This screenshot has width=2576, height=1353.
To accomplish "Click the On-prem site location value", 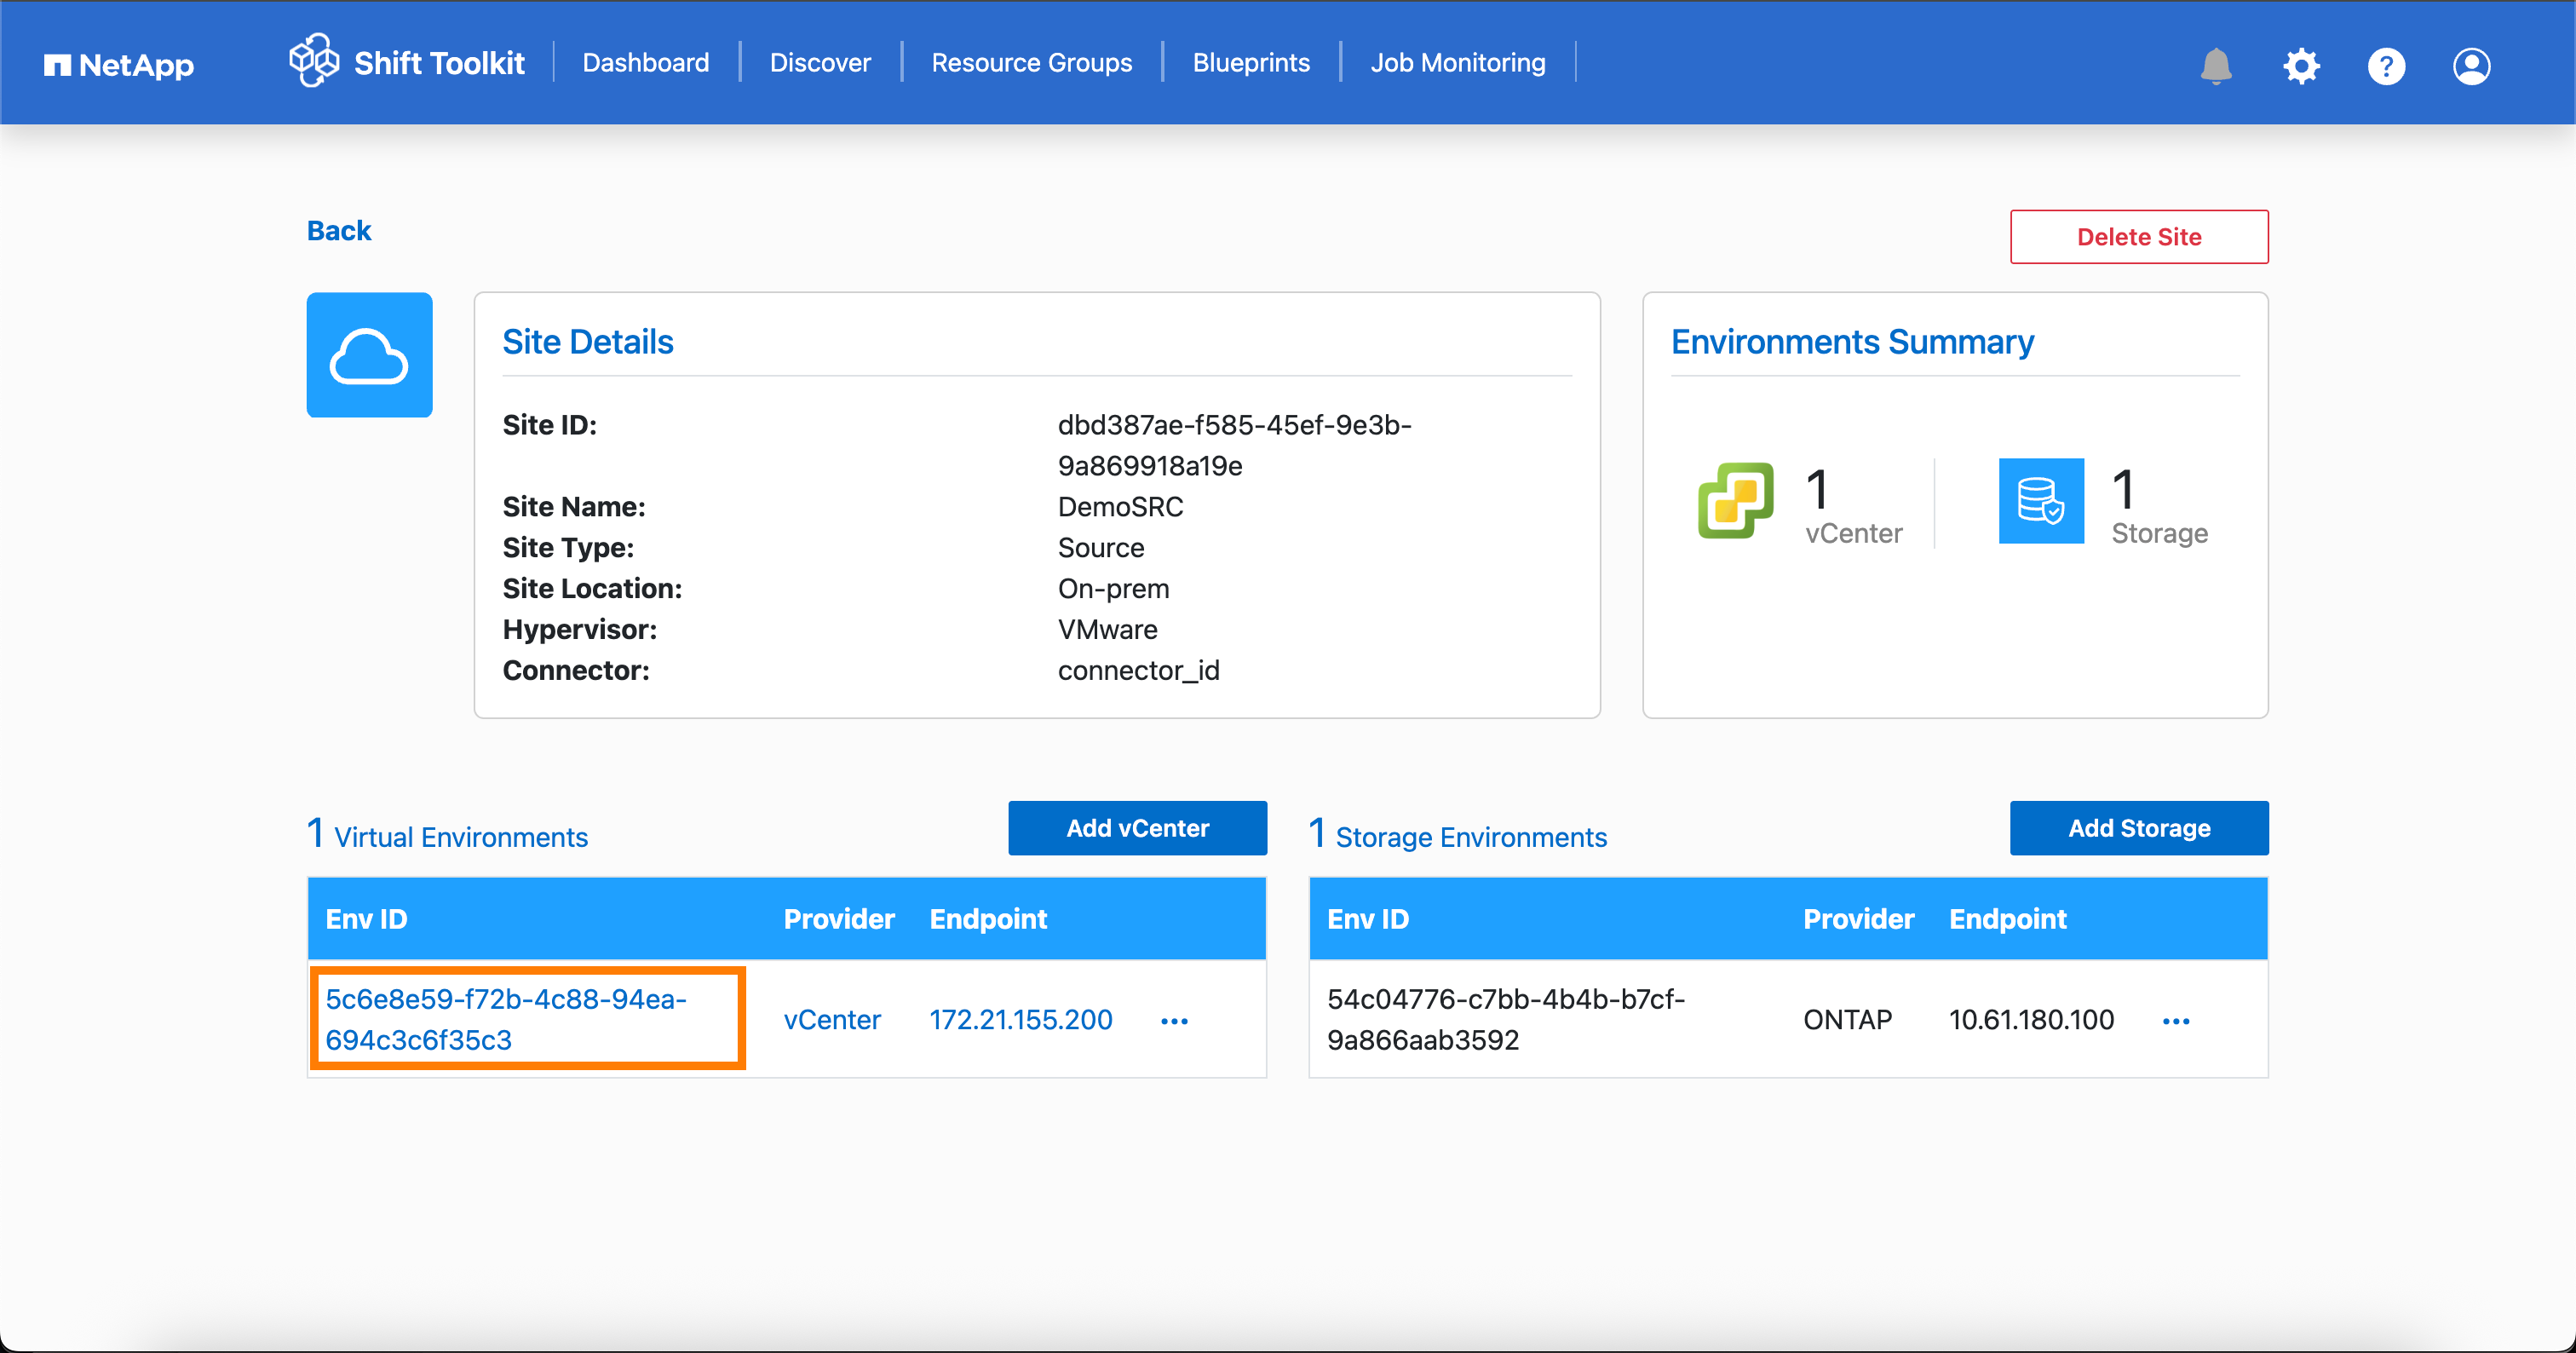I will tap(1113, 589).
